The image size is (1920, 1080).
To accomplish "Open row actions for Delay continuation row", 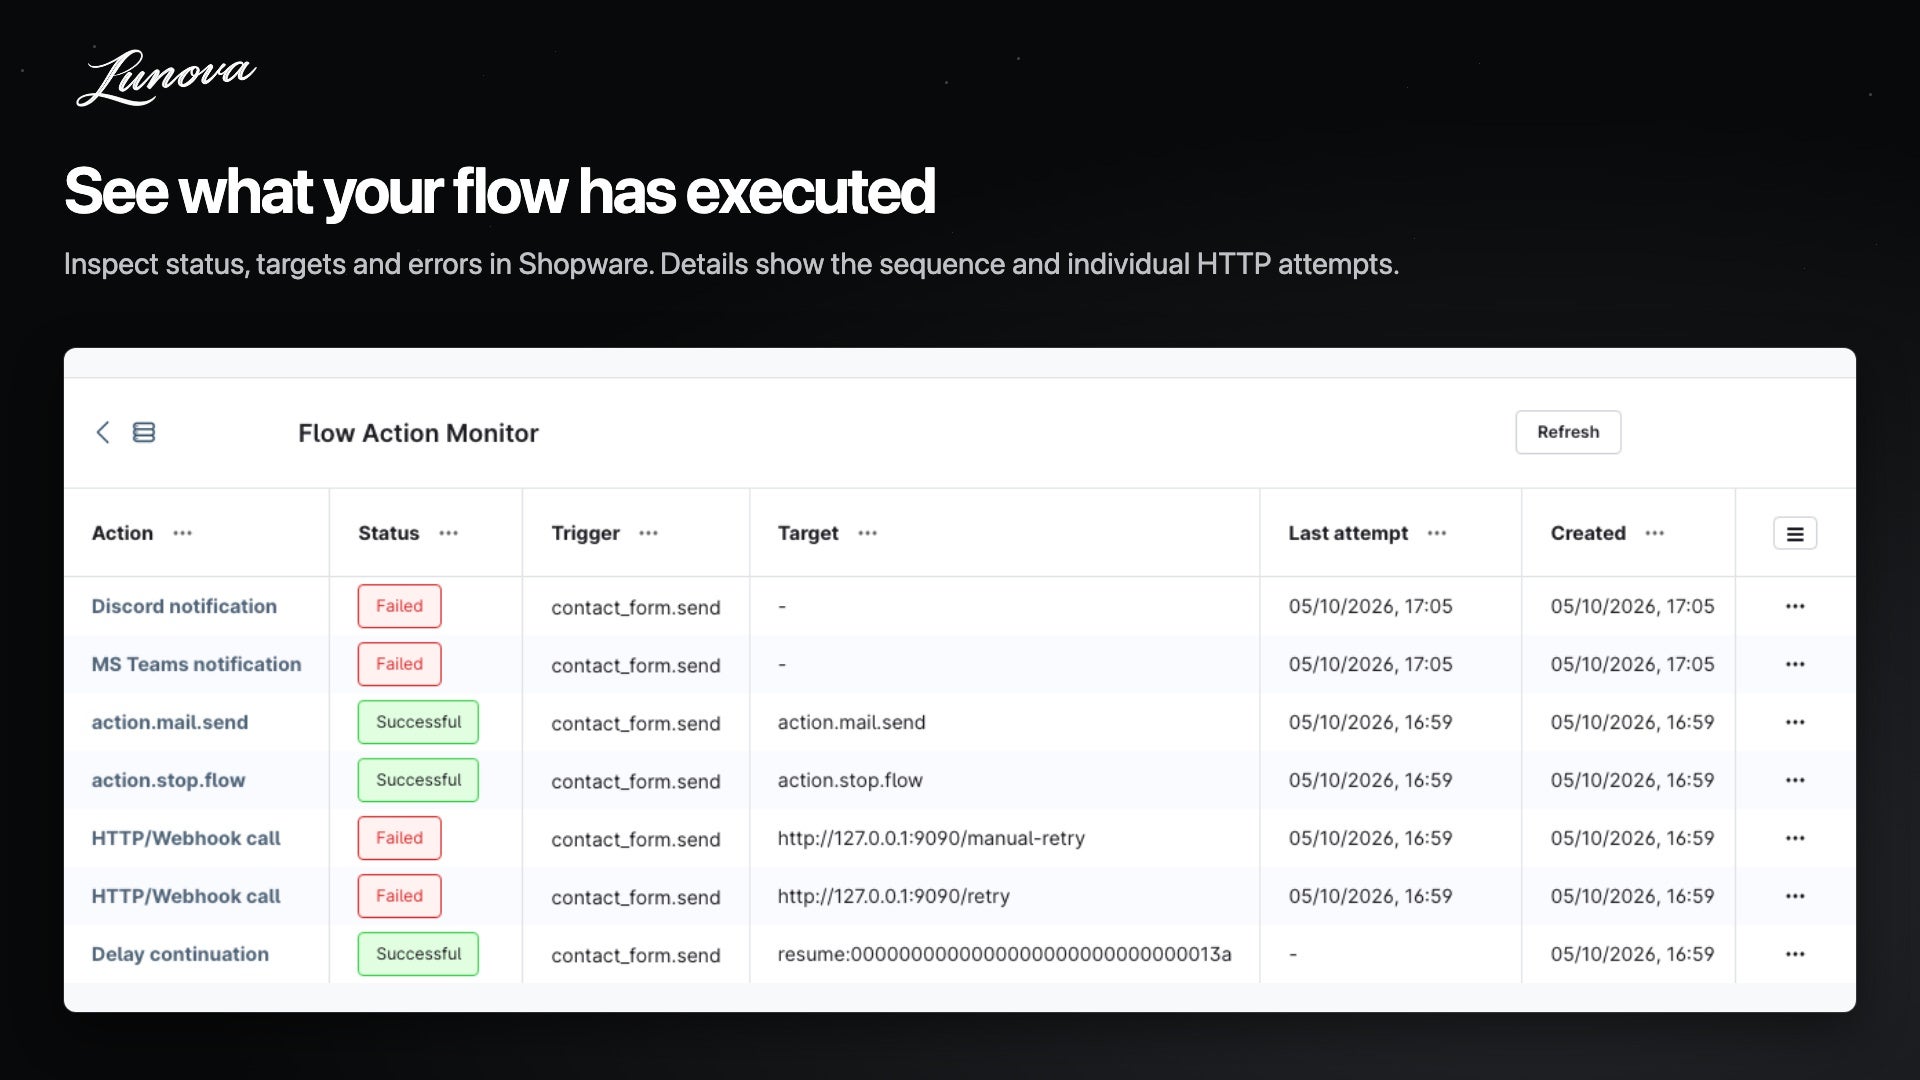I will pos(1795,954).
